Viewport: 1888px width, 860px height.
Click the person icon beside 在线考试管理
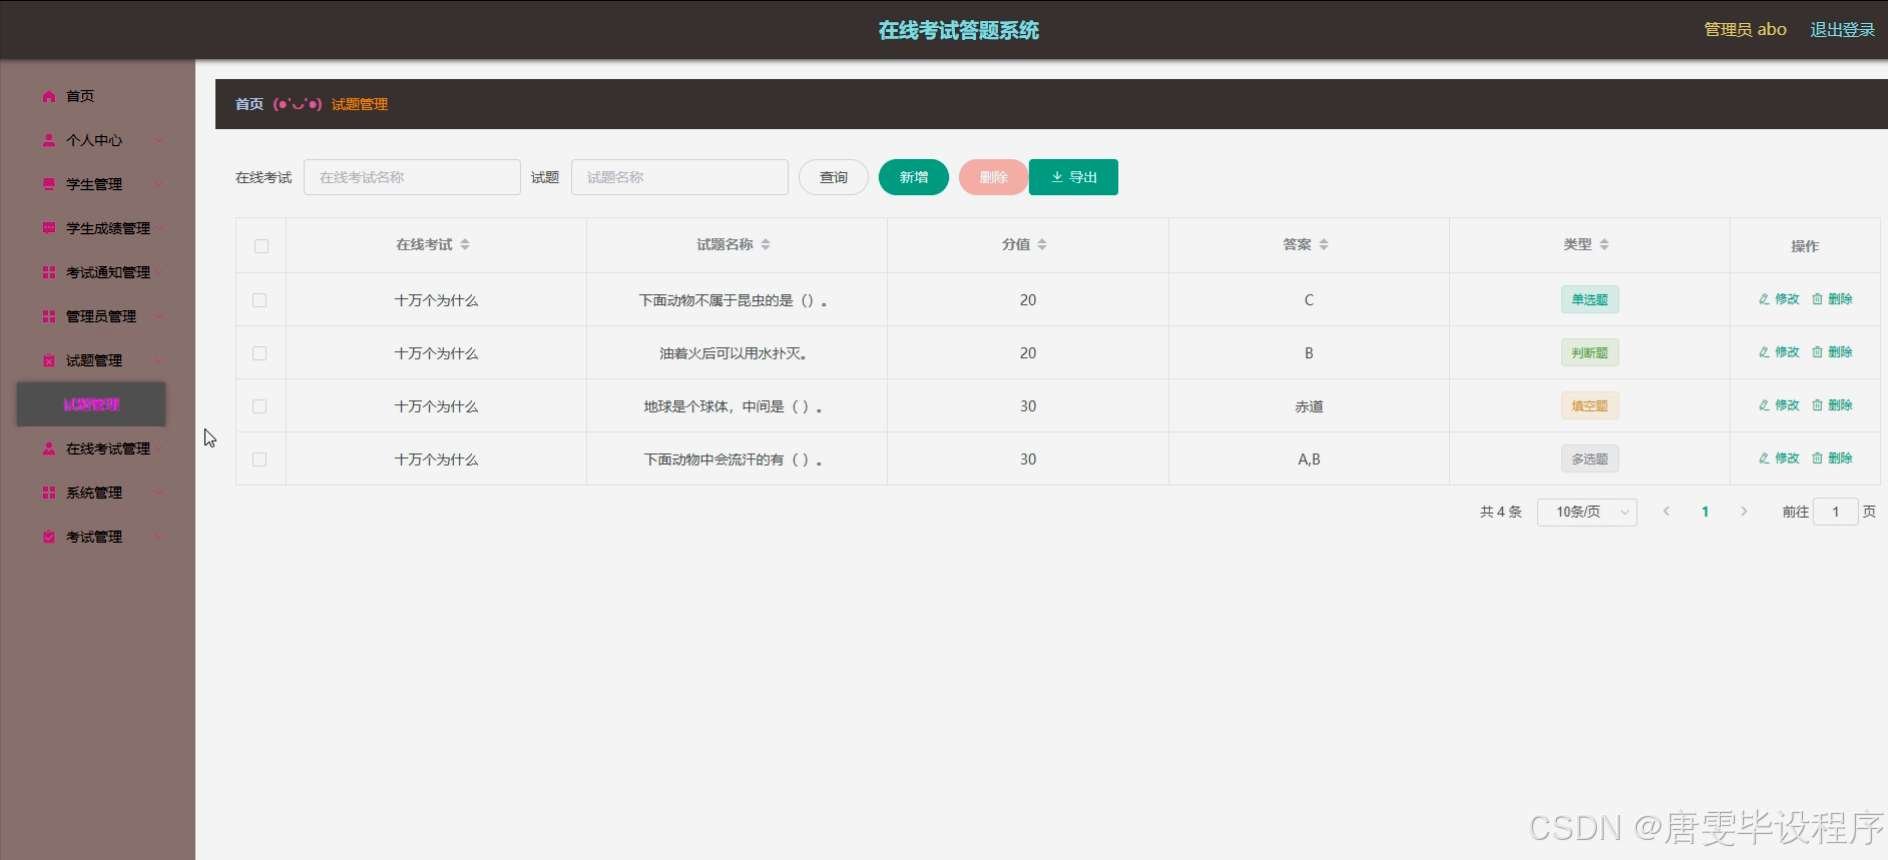coord(49,449)
